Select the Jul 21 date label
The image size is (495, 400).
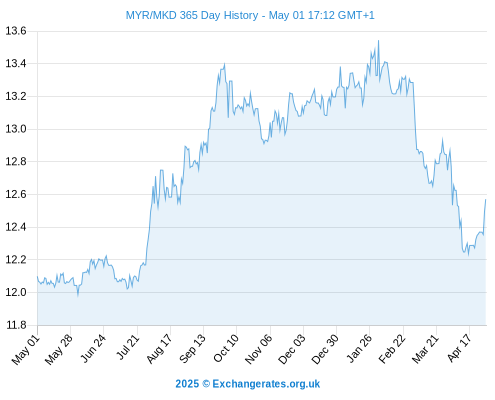point(128,347)
